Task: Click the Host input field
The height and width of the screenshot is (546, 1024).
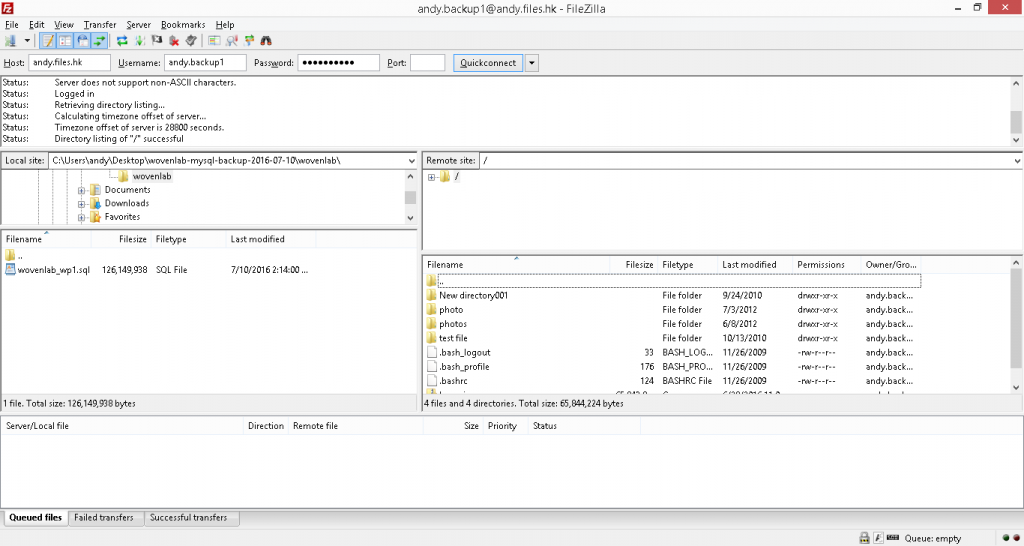Action: (x=69, y=63)
